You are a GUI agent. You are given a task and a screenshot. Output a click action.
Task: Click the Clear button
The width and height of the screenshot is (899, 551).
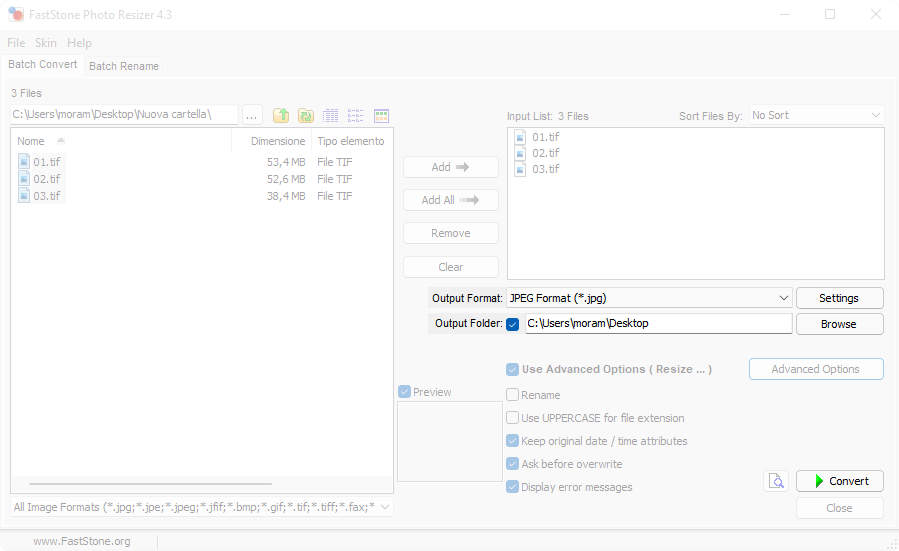point(451,267)
